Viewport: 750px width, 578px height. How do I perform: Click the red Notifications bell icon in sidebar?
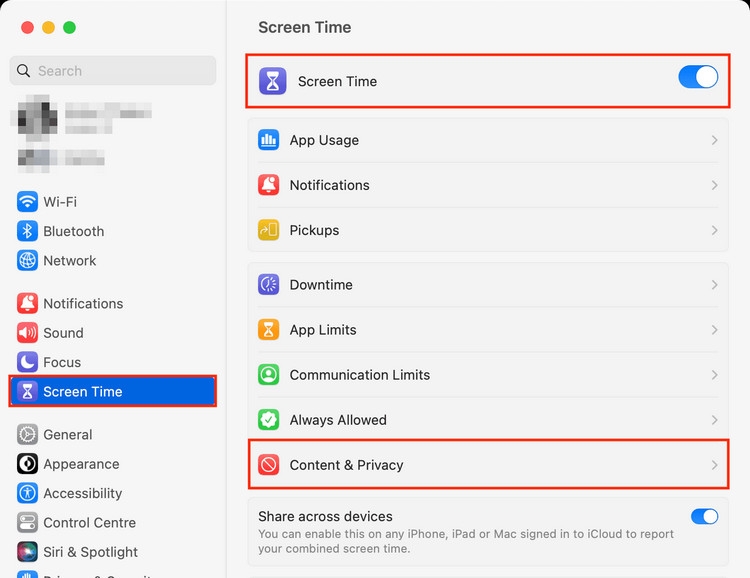click(x=27, y=303)
